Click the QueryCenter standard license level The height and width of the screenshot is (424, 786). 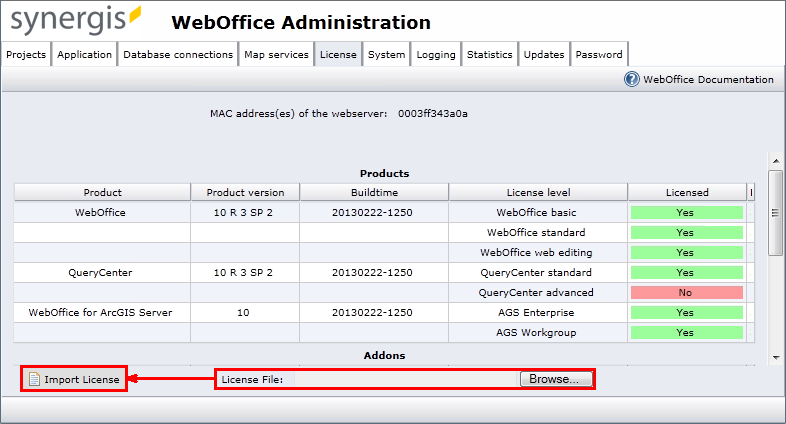(x=536, y=273)
